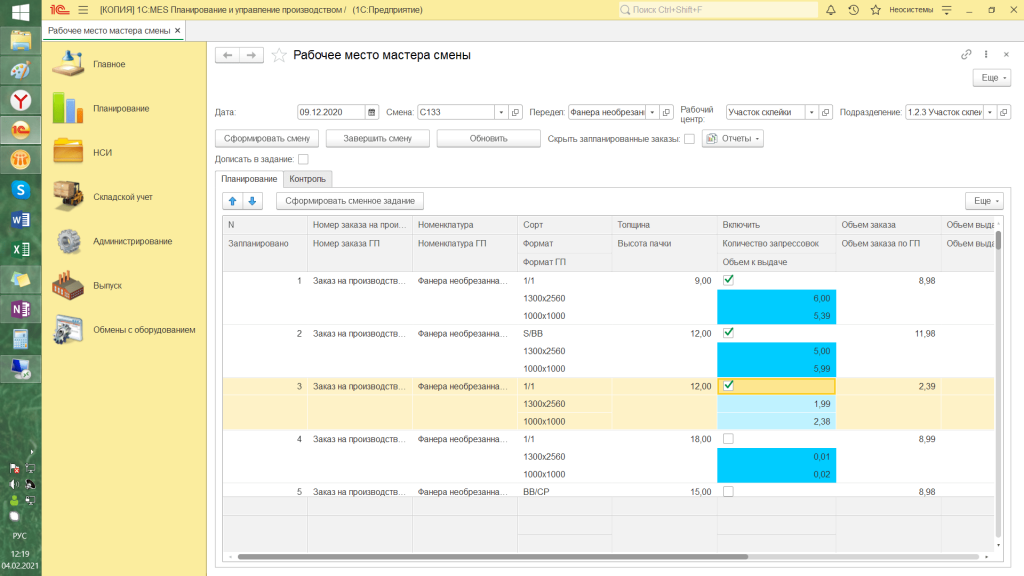Select Сорт cell BB/CP in row 5
The image size is (1024, 576).
pyautogui.click(x=565, y=492)
